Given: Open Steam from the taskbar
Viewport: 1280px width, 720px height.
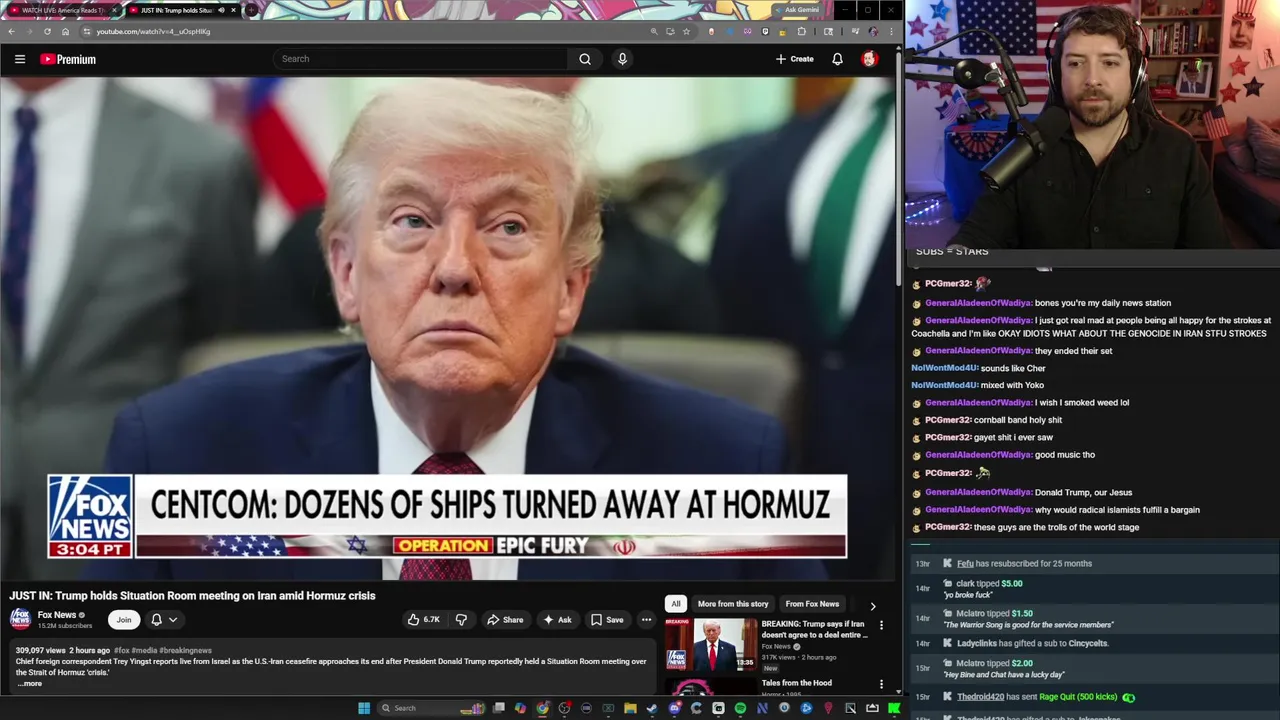Looking at the screenshot, I should click(652, 708).
